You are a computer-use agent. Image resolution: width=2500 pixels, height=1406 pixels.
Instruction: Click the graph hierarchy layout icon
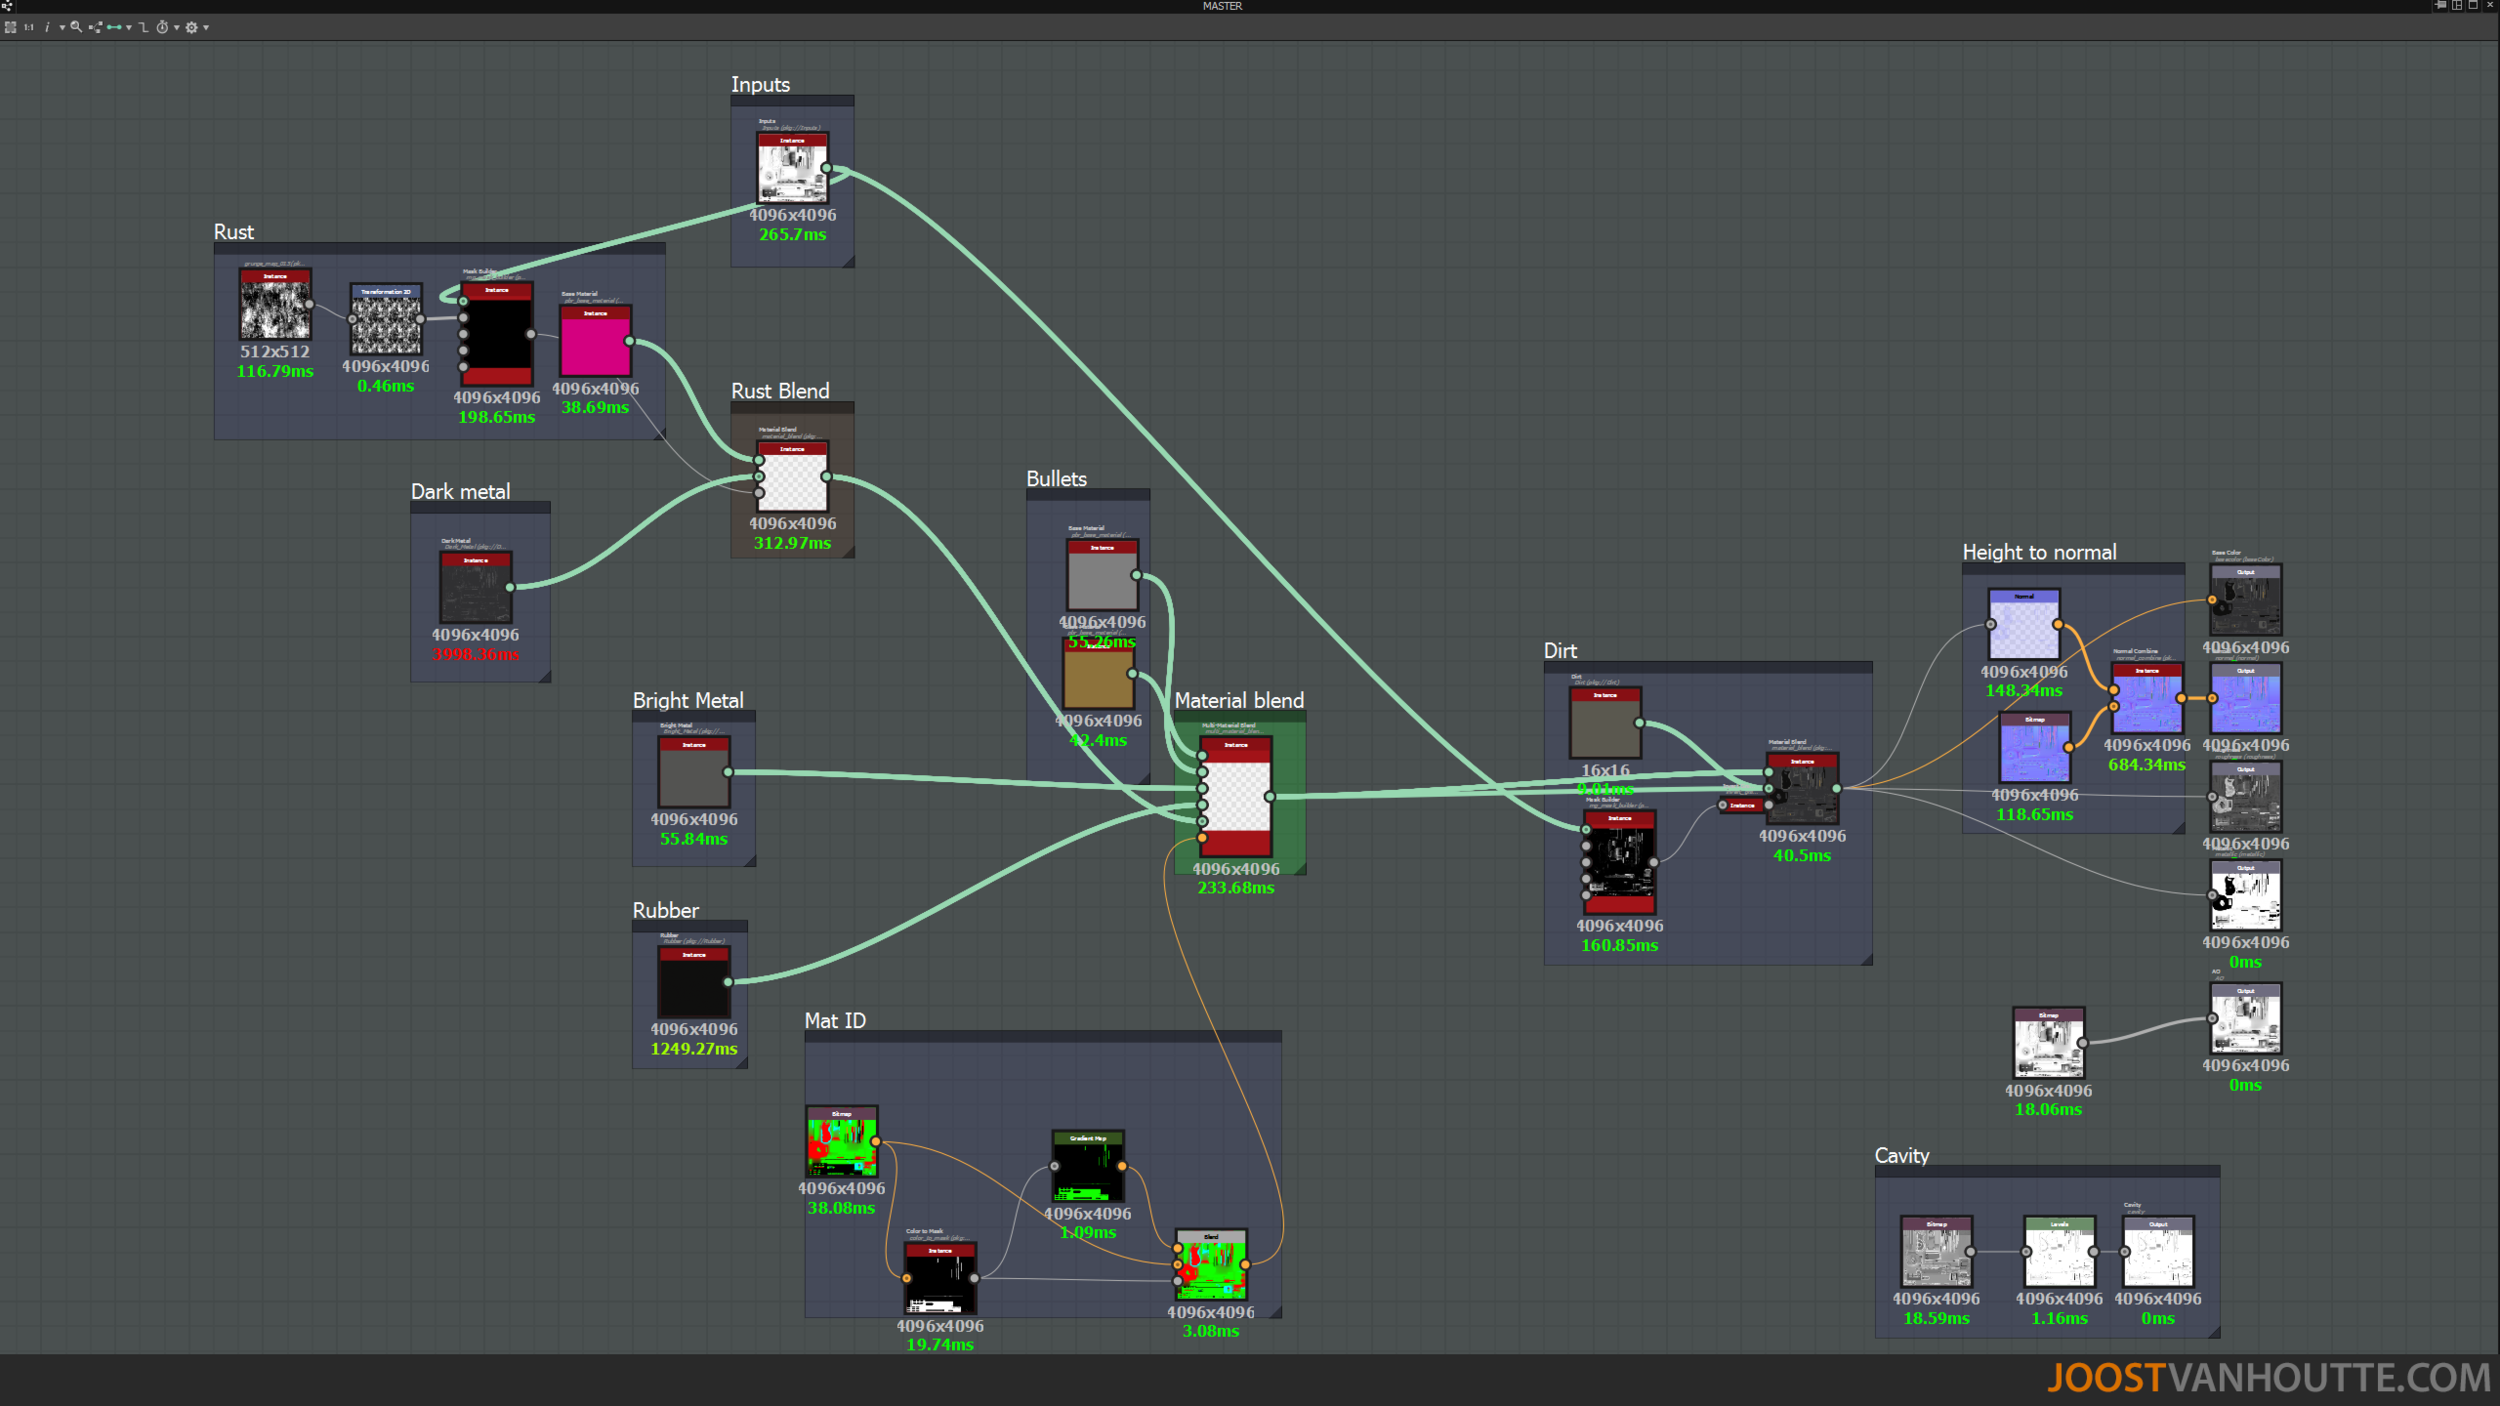[x=95, y=27]
